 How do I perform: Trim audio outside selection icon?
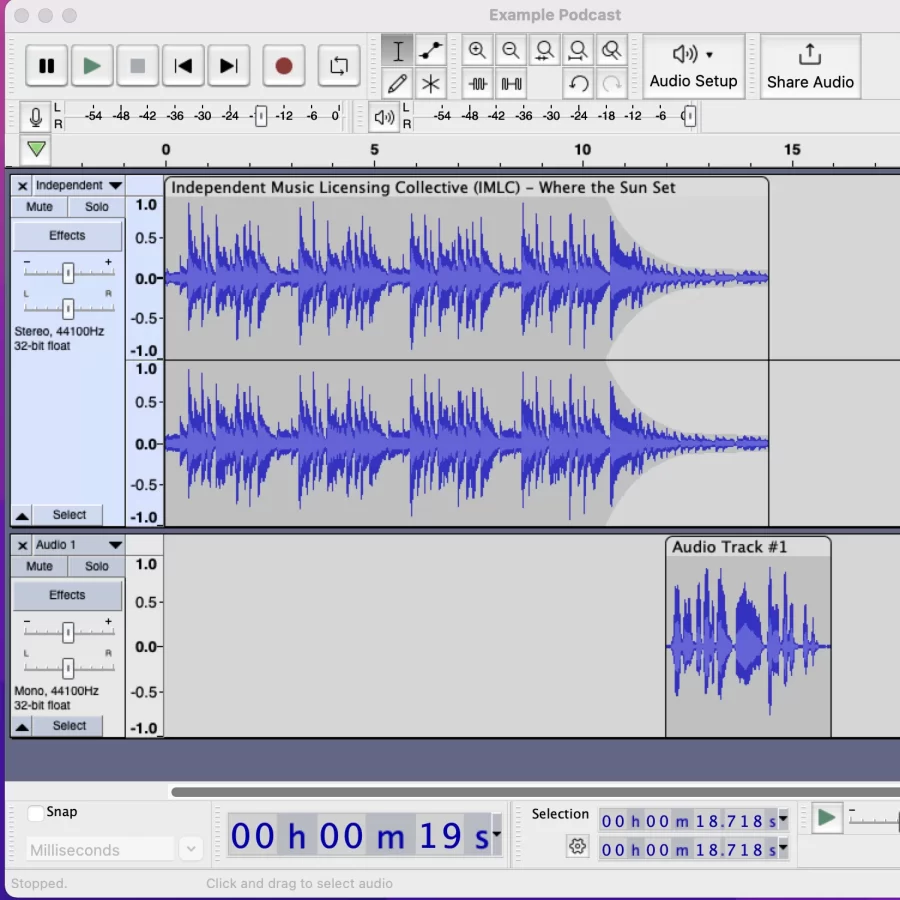[477, 84]
